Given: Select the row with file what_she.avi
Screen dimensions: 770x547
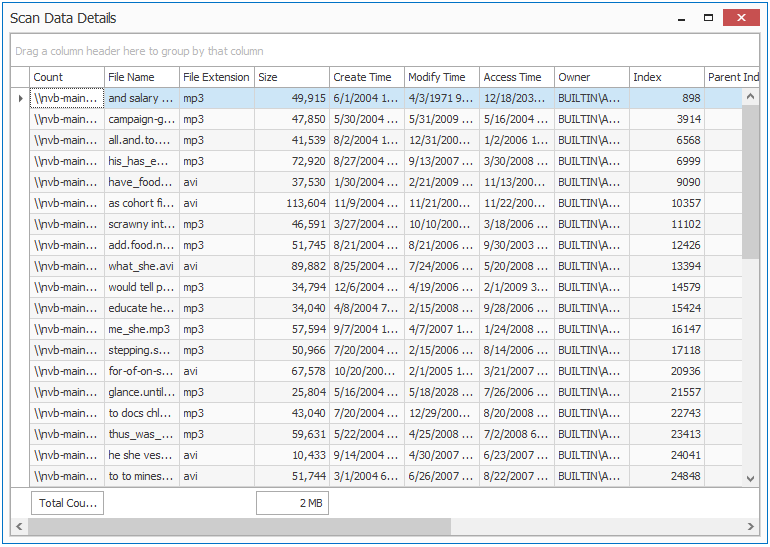Looking at the screenshot, I should 385,266.
